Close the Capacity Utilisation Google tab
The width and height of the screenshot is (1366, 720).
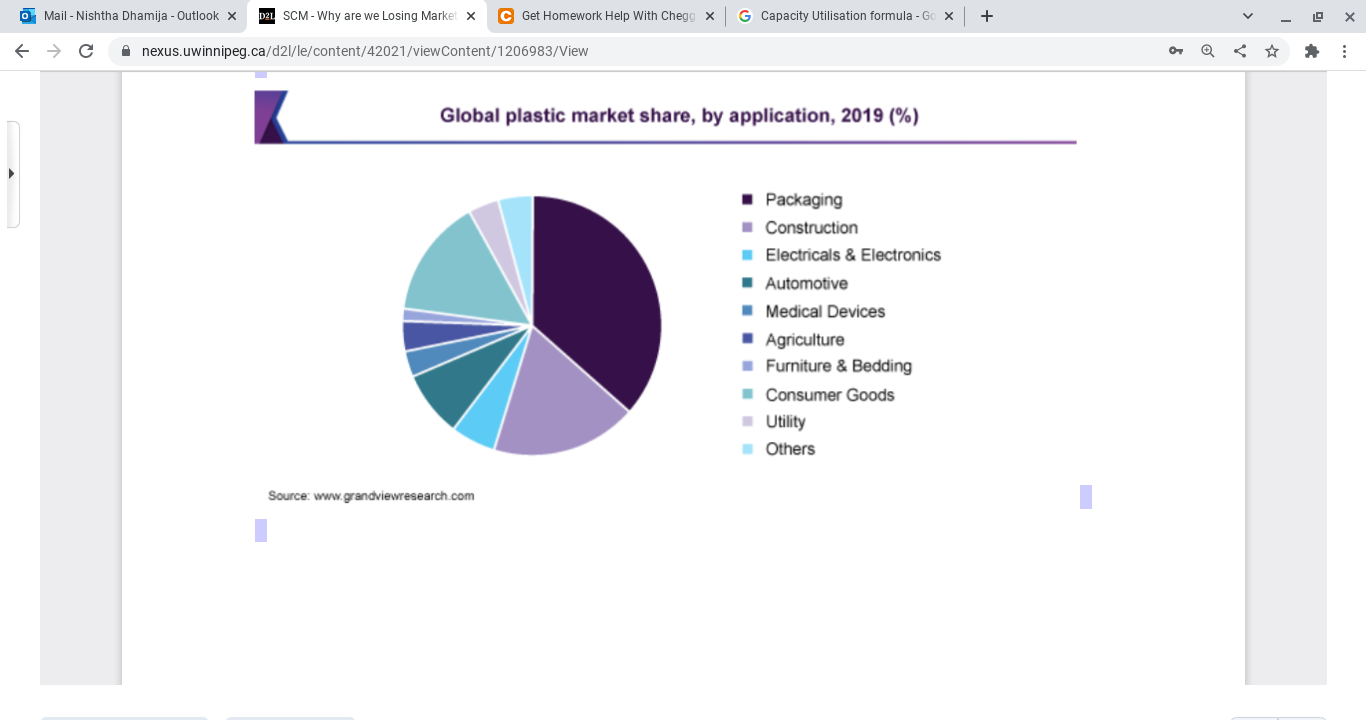coord(949,16)
